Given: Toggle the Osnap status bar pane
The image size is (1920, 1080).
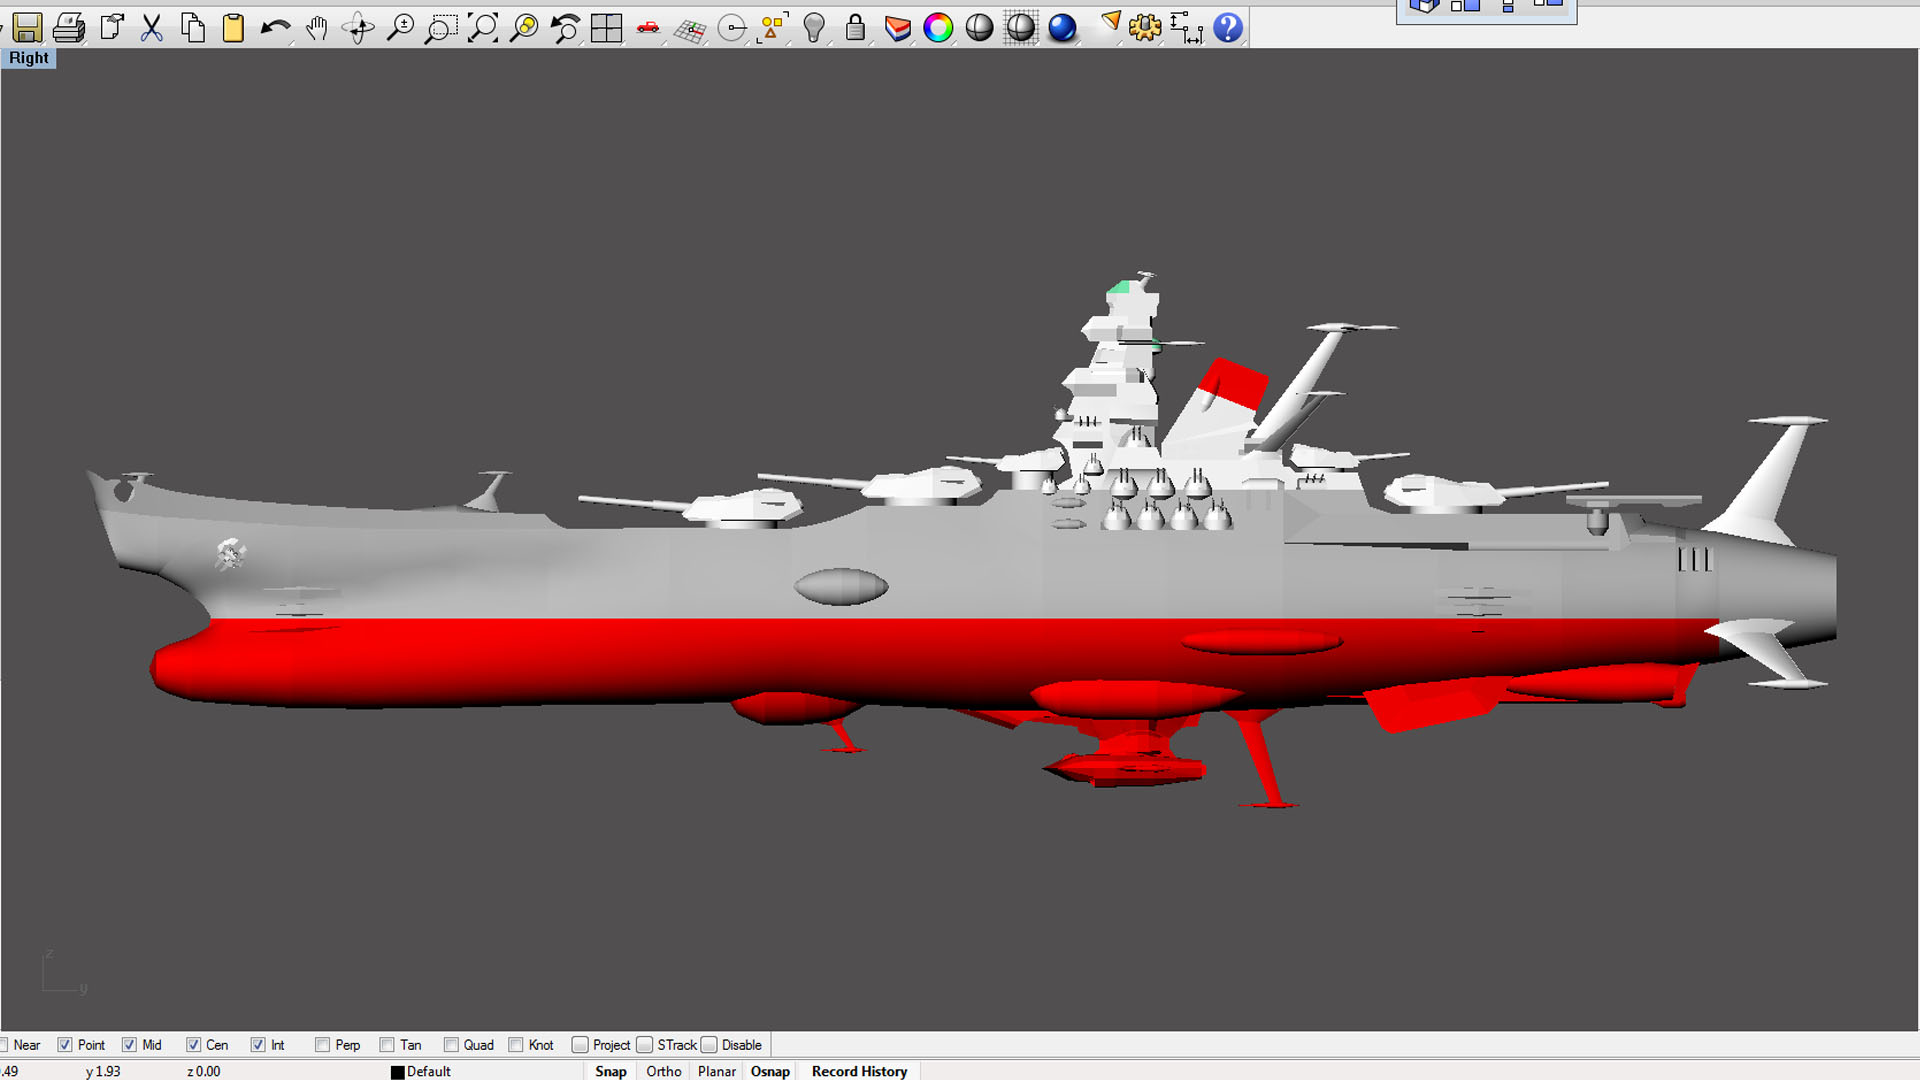Looking at the screenshot, I should point(770,1071).
